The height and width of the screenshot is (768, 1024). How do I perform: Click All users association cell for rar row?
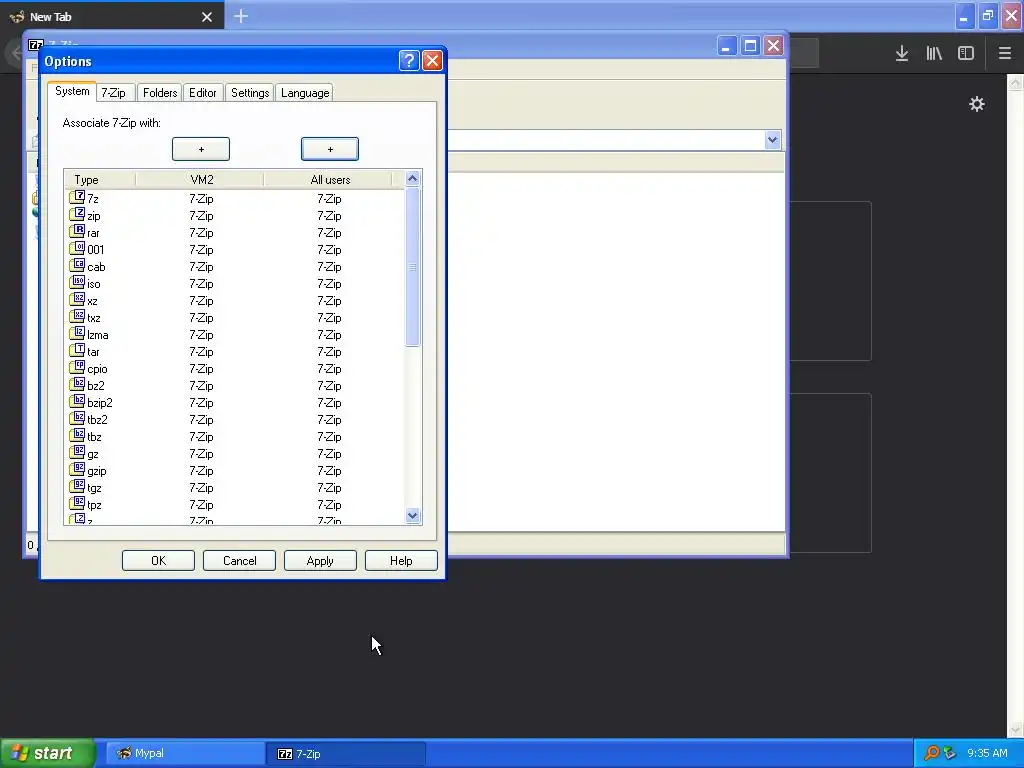point(329,232)
